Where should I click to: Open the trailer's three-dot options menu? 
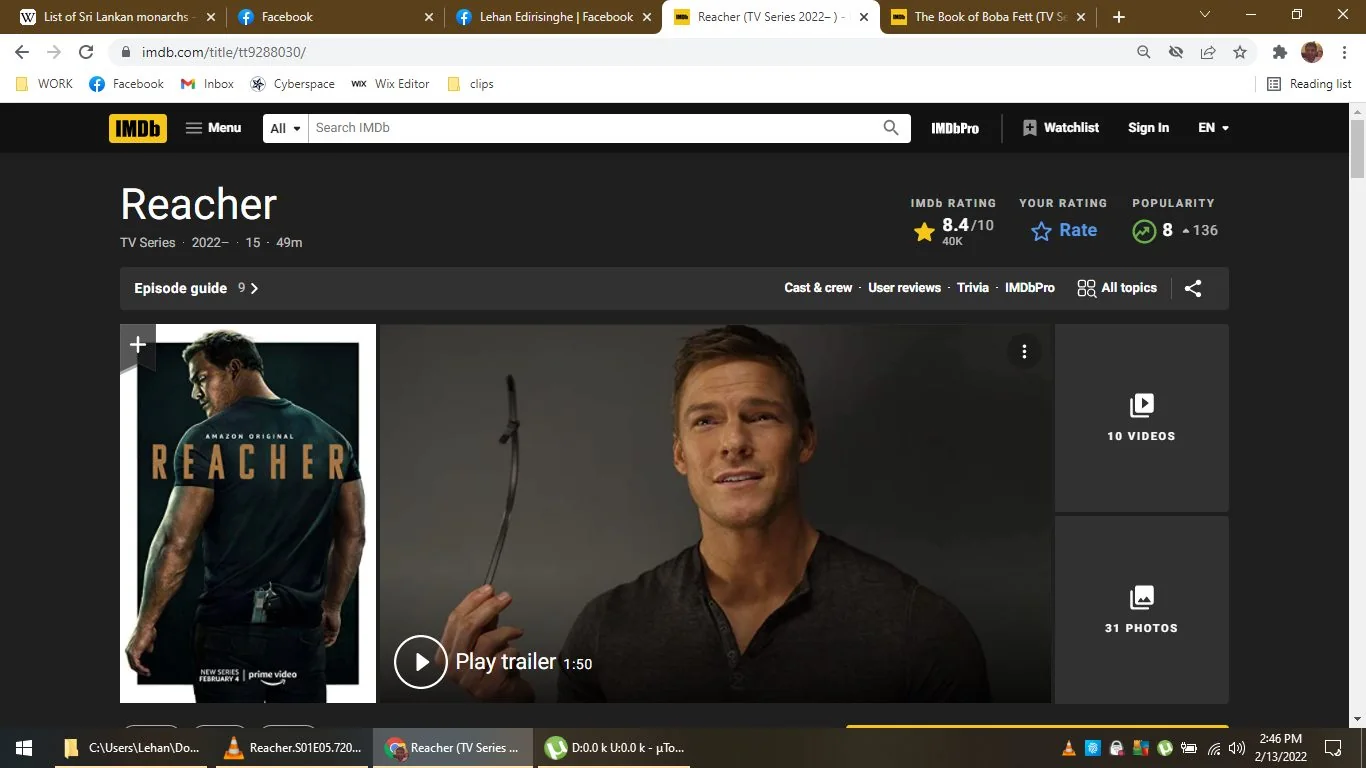pos(1024,351)
